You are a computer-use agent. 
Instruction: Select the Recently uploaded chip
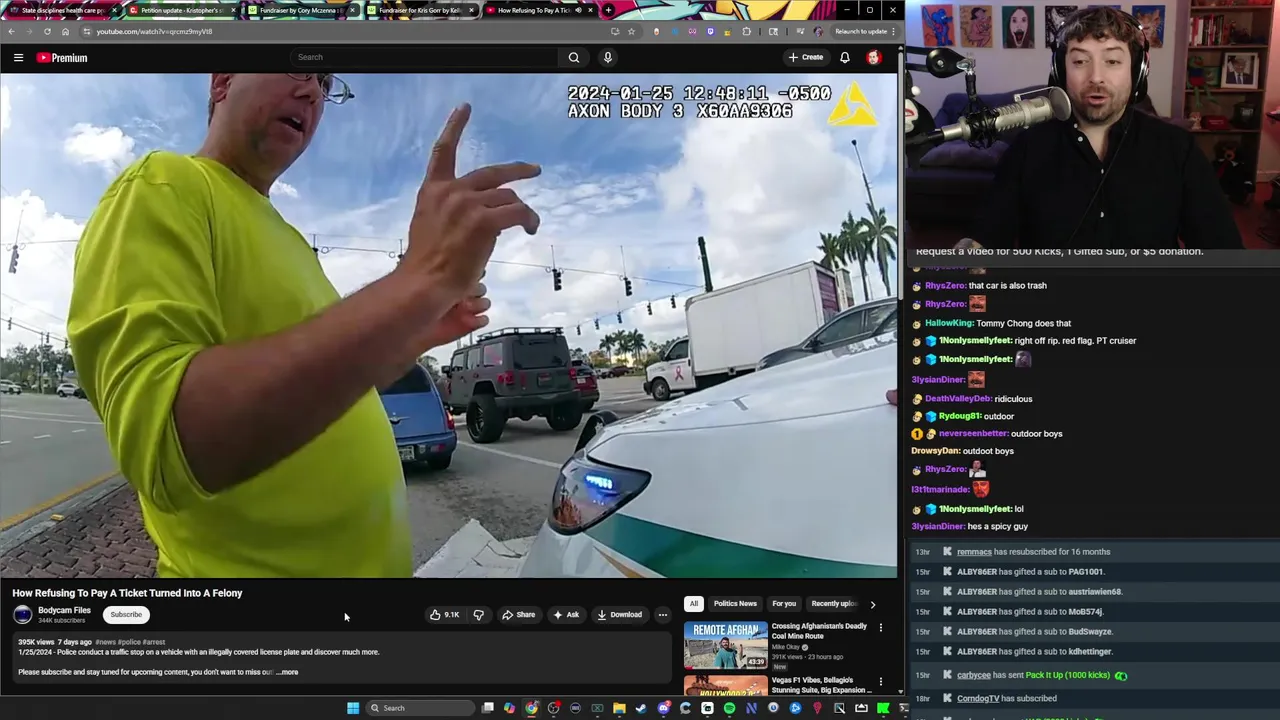(x=833, y=604)
